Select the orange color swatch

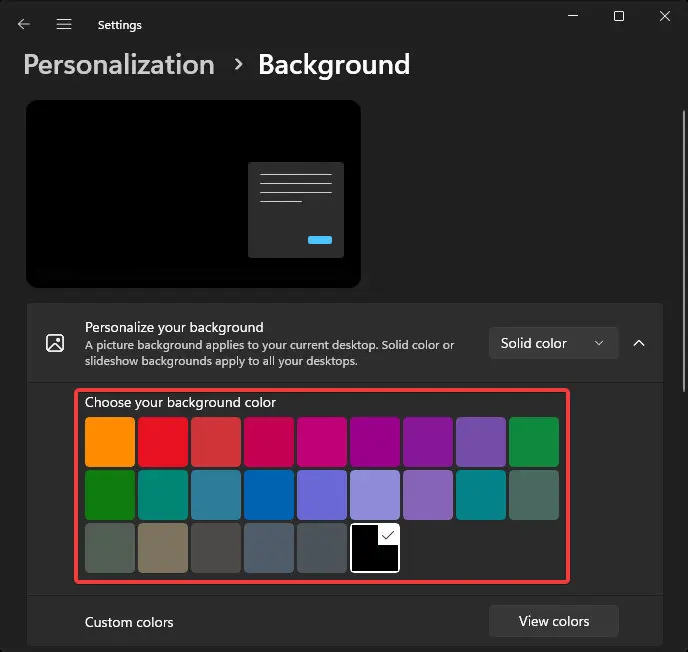click(x=110, y=442)
